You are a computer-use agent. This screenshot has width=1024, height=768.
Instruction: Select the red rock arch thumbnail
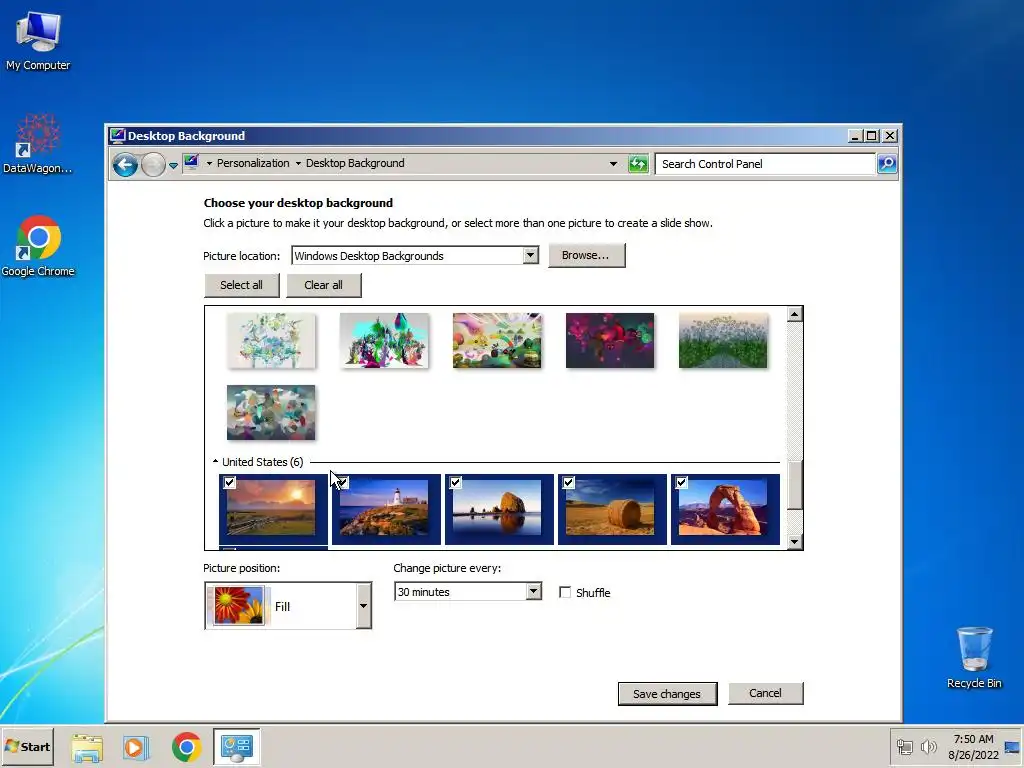click(x=723, y=509)
